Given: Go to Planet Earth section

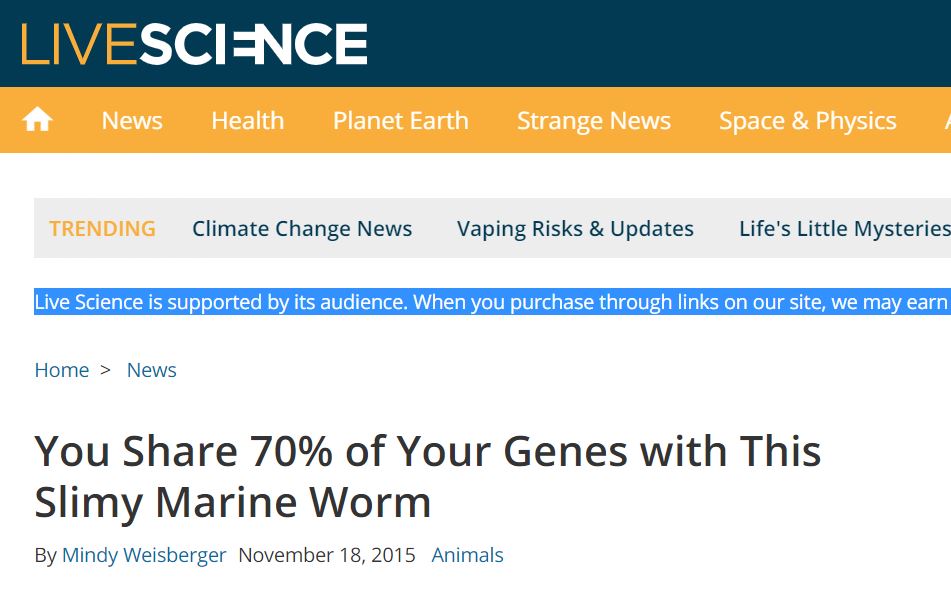Looking at the screenshot, I should pos(400,120).
